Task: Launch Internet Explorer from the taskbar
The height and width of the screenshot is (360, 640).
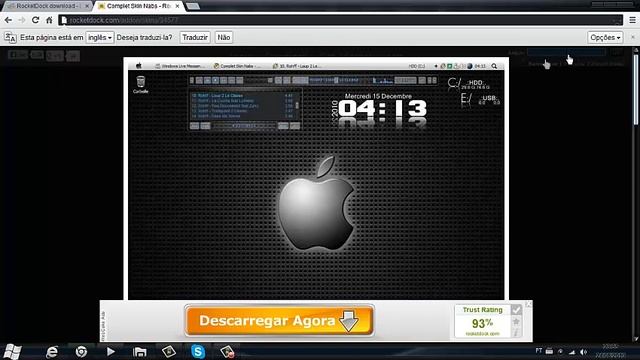Action: pos(52,351)
